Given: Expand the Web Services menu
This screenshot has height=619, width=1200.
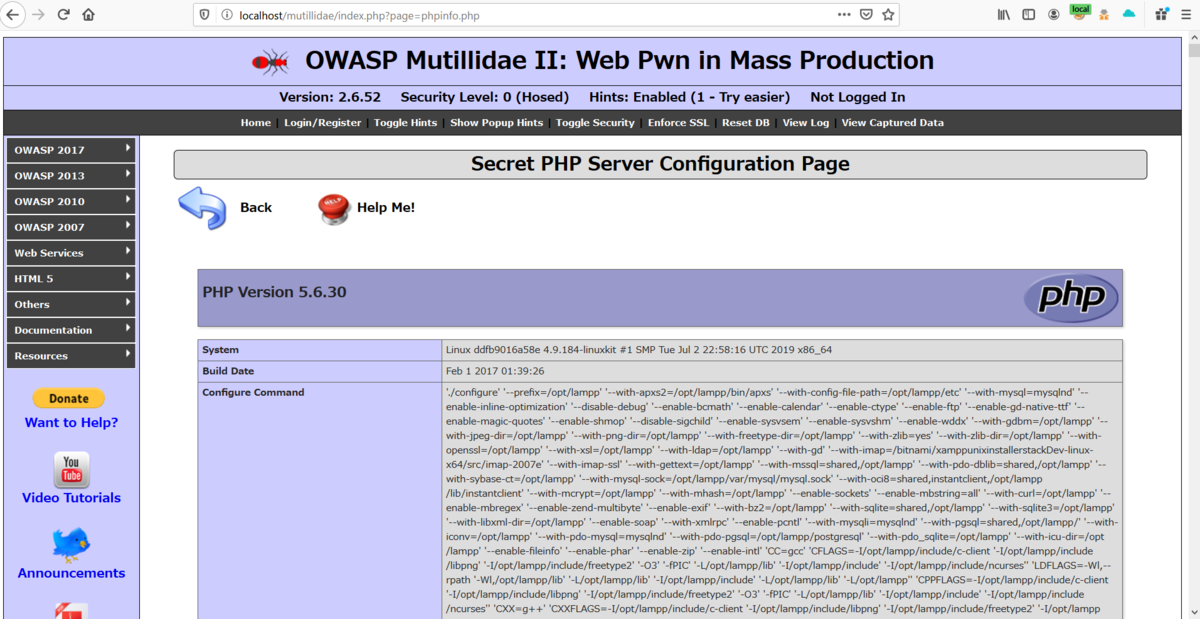Looking at the screenshot, I should point(71,253).
